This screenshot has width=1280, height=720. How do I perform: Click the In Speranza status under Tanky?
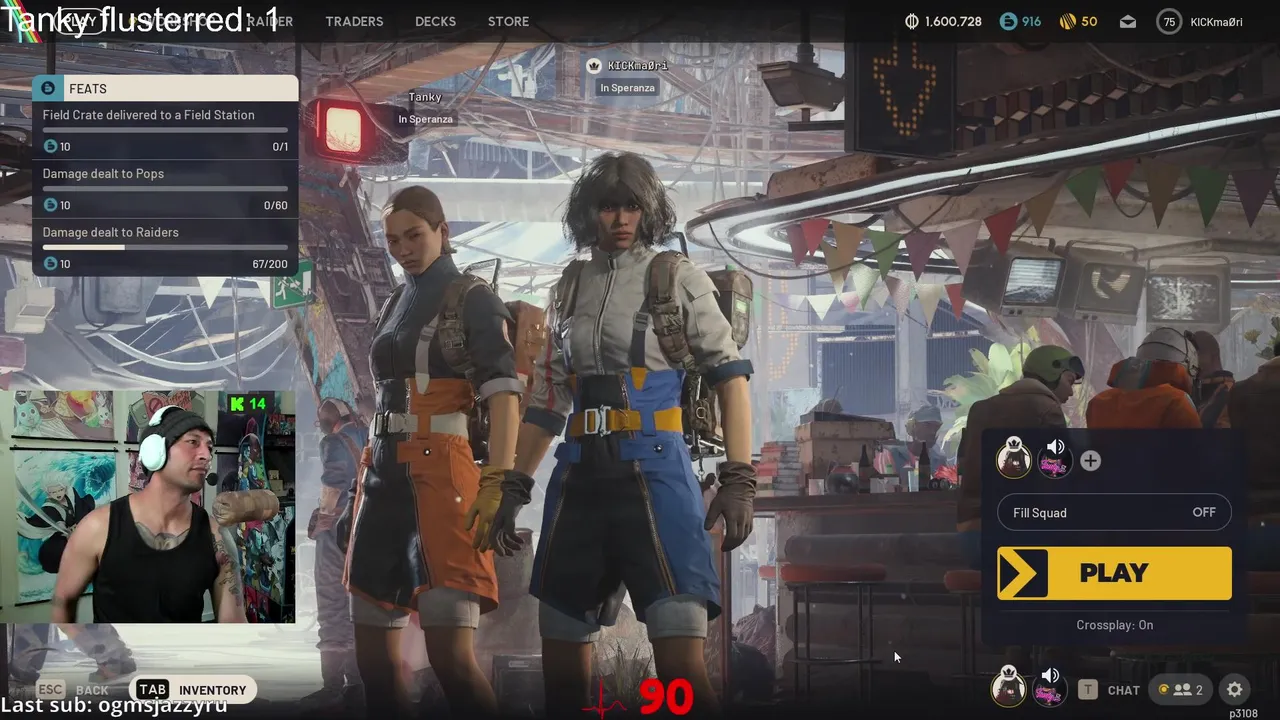pyautogui.click(x=425, y=119)
